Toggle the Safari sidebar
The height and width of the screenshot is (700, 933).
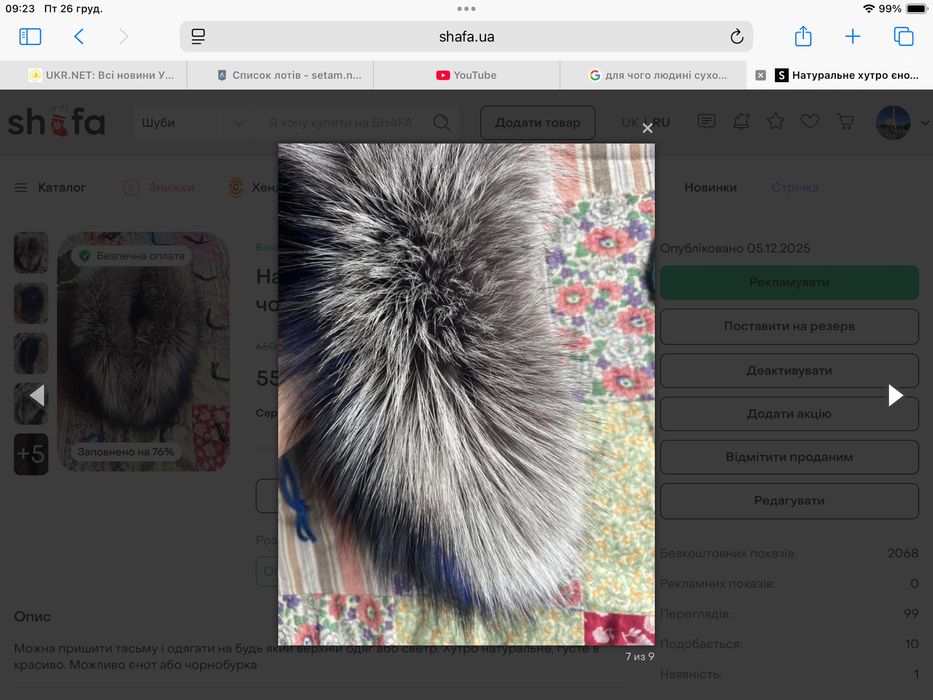(x=30, y=37)
